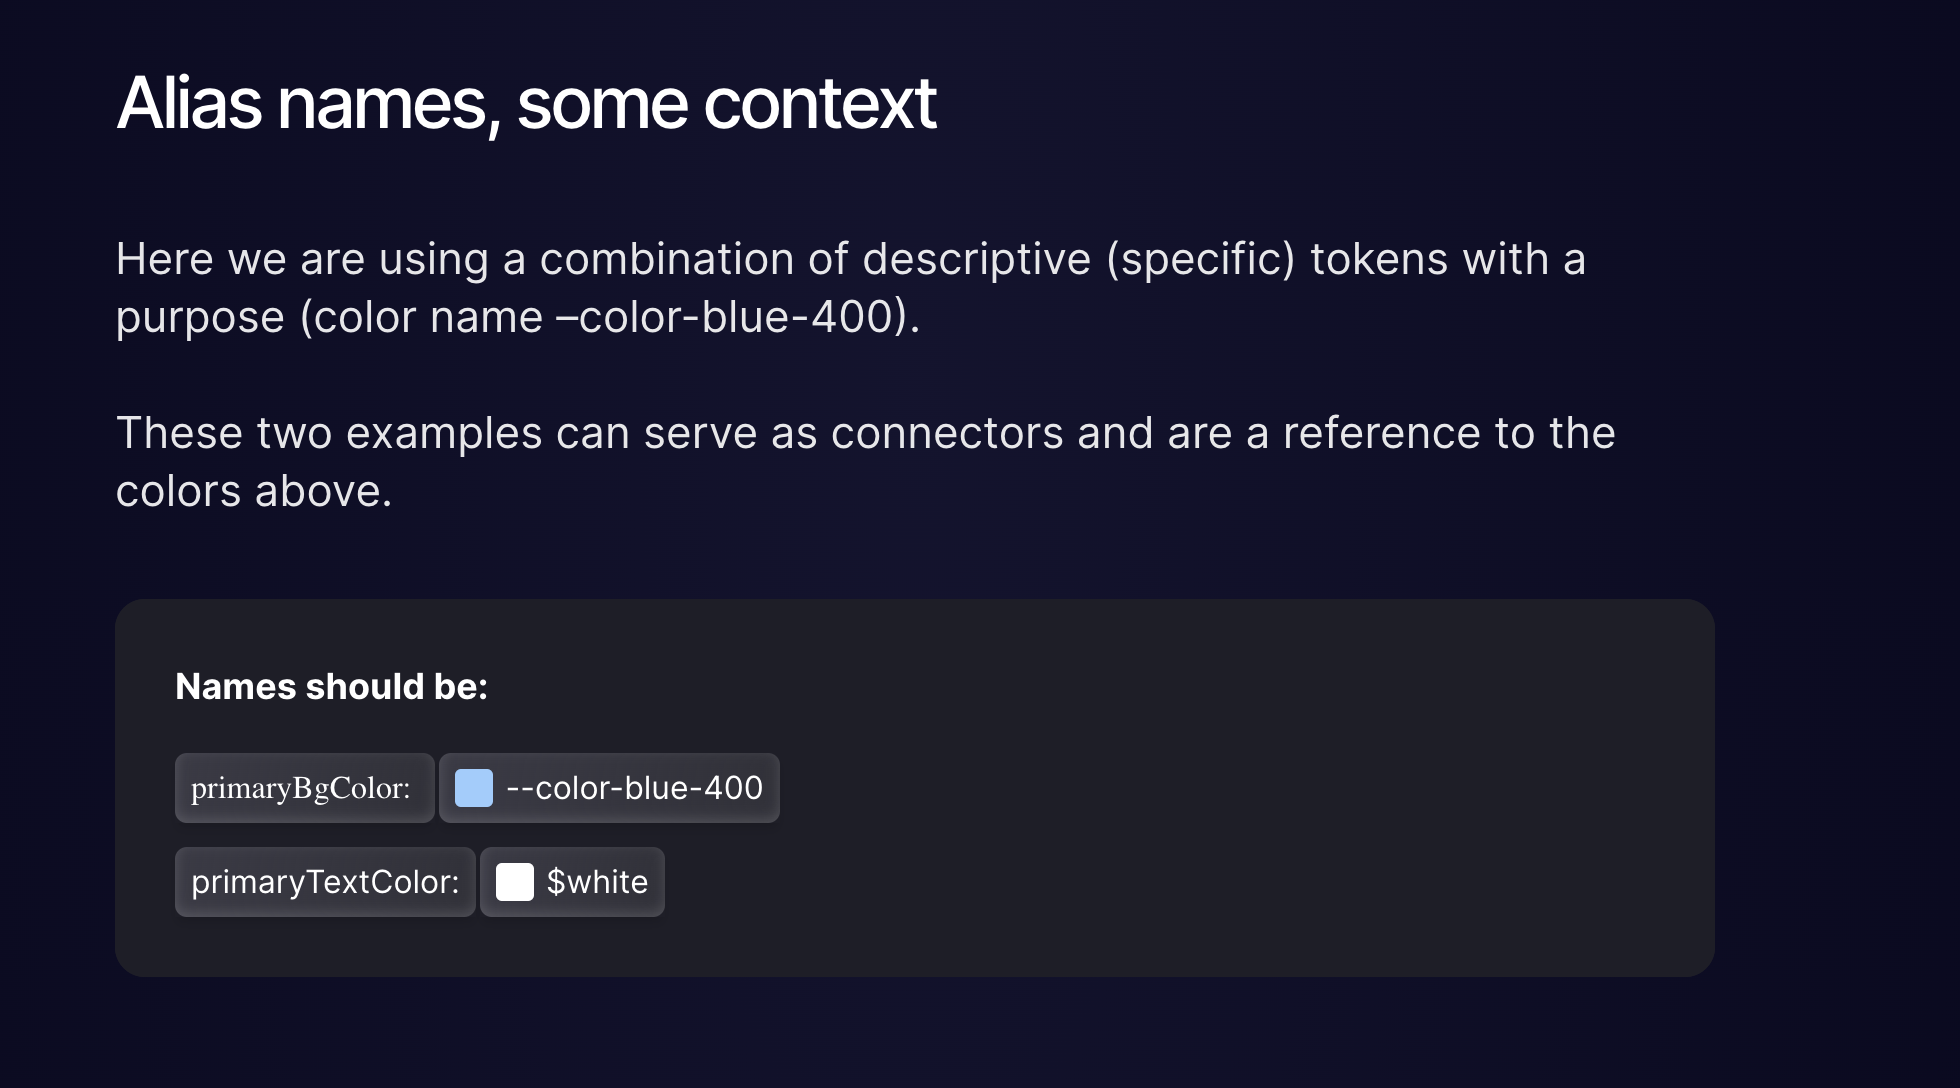The height and width of the screenshot is (1088, 1960).
Task: Select the $white token chip
Action: click(x=572, y=882)
